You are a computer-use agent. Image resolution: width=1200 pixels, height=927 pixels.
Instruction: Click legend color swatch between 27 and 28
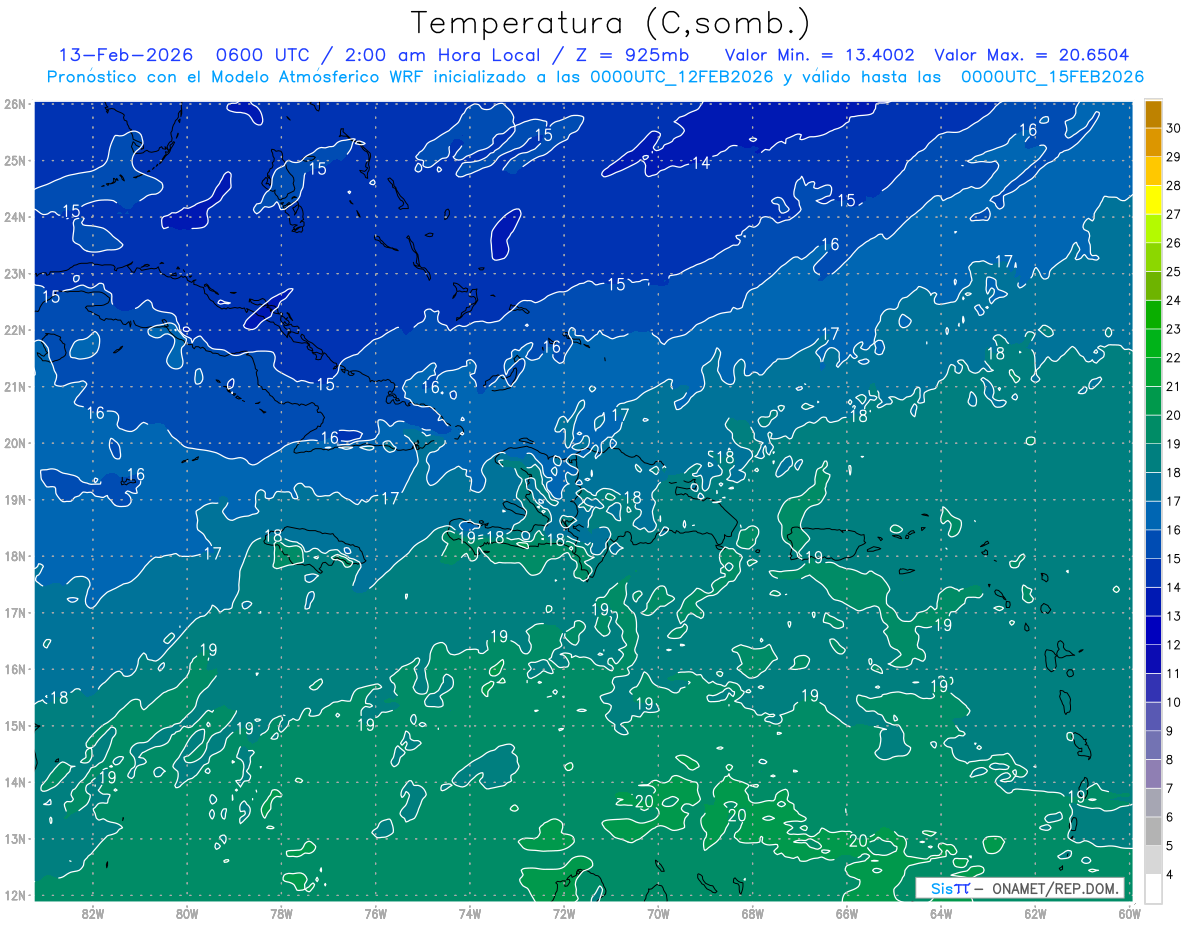(x=1153, y=200)
